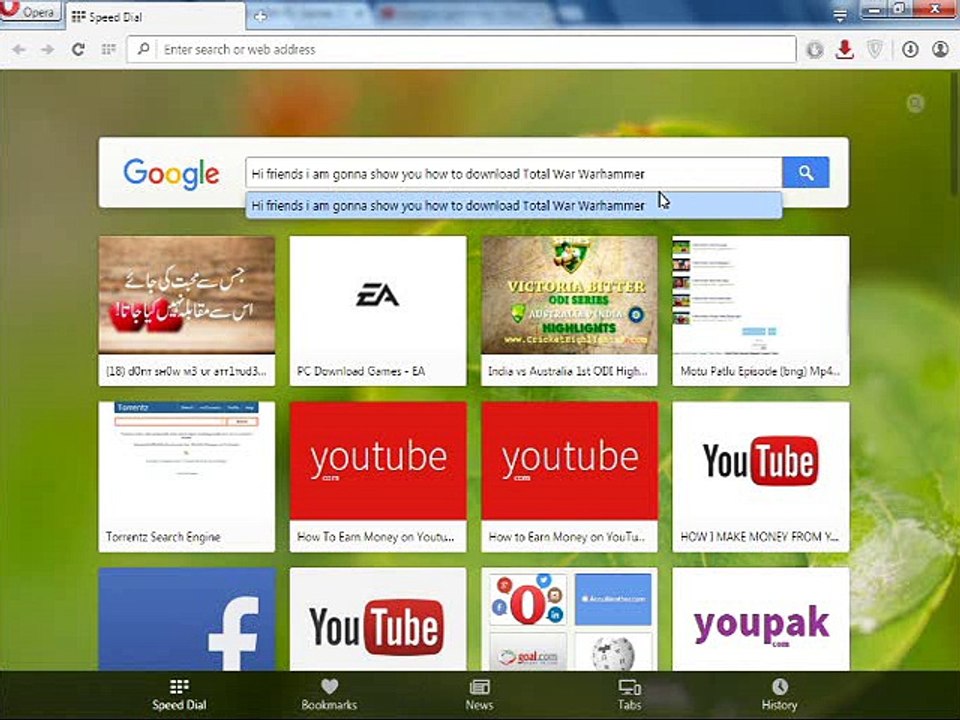
Task: Open the tab menu icon in title bar
Action: [x=840, y=16]
